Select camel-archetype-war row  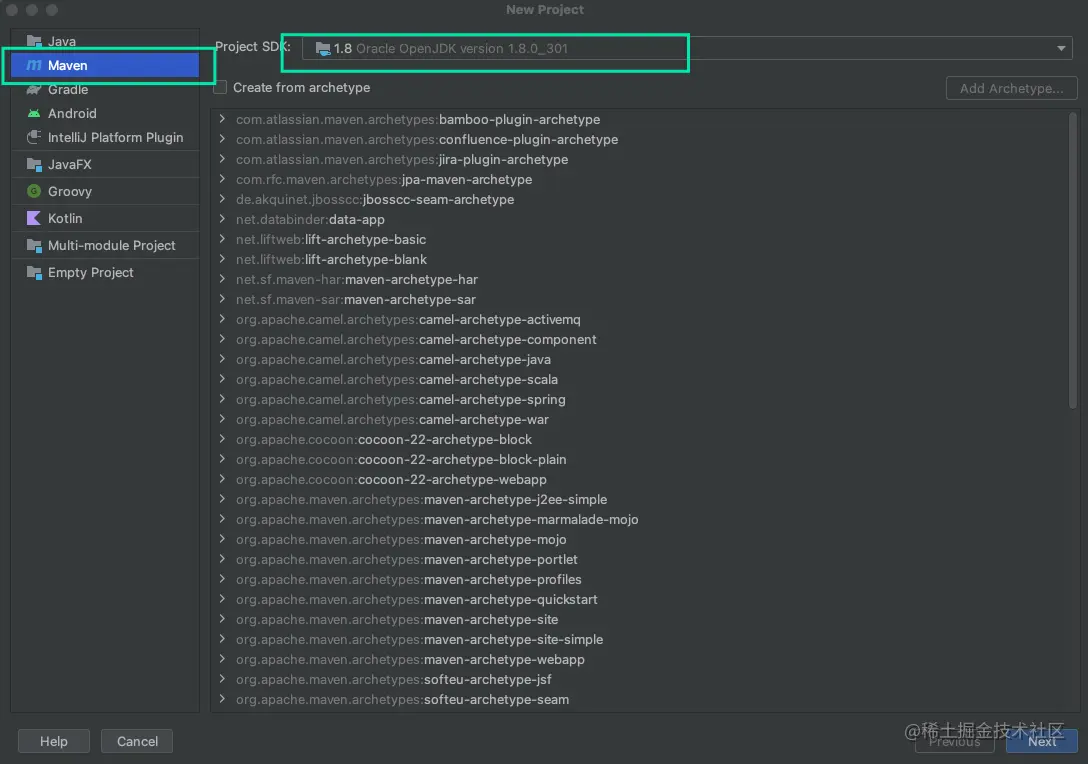[638, 419]
